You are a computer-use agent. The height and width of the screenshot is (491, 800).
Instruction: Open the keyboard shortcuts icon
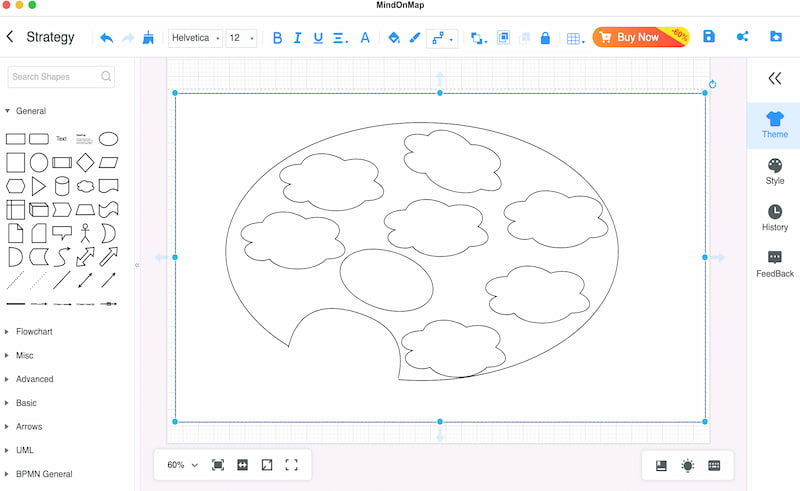tap(714, 465)
